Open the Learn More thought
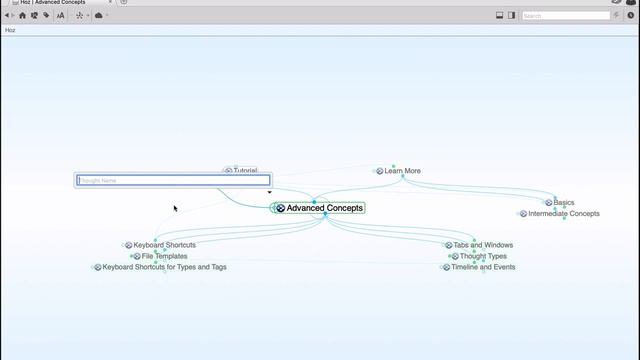Screen dimensions: 640x360 [402, 171]
